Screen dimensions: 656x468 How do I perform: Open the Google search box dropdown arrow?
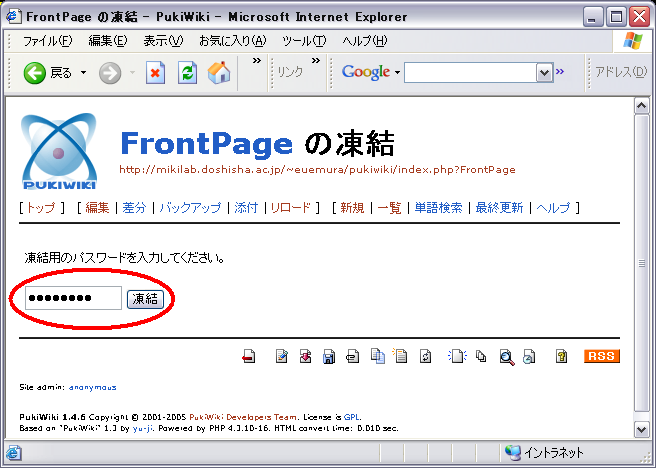pos(544,73)
